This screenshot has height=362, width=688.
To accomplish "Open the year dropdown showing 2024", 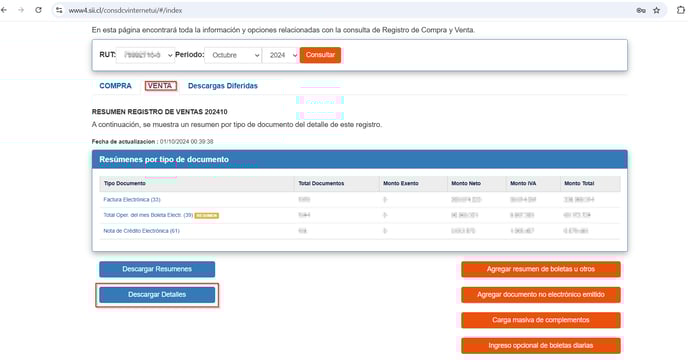I will click(x=280, y=55).
